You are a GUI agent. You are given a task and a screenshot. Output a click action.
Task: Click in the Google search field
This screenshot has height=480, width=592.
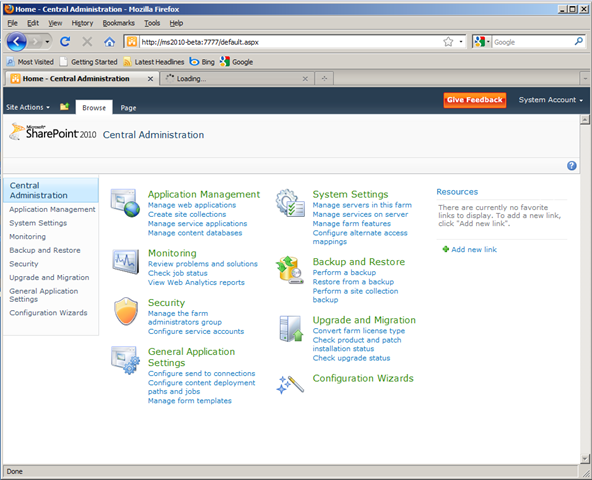[x=532, y=42]
